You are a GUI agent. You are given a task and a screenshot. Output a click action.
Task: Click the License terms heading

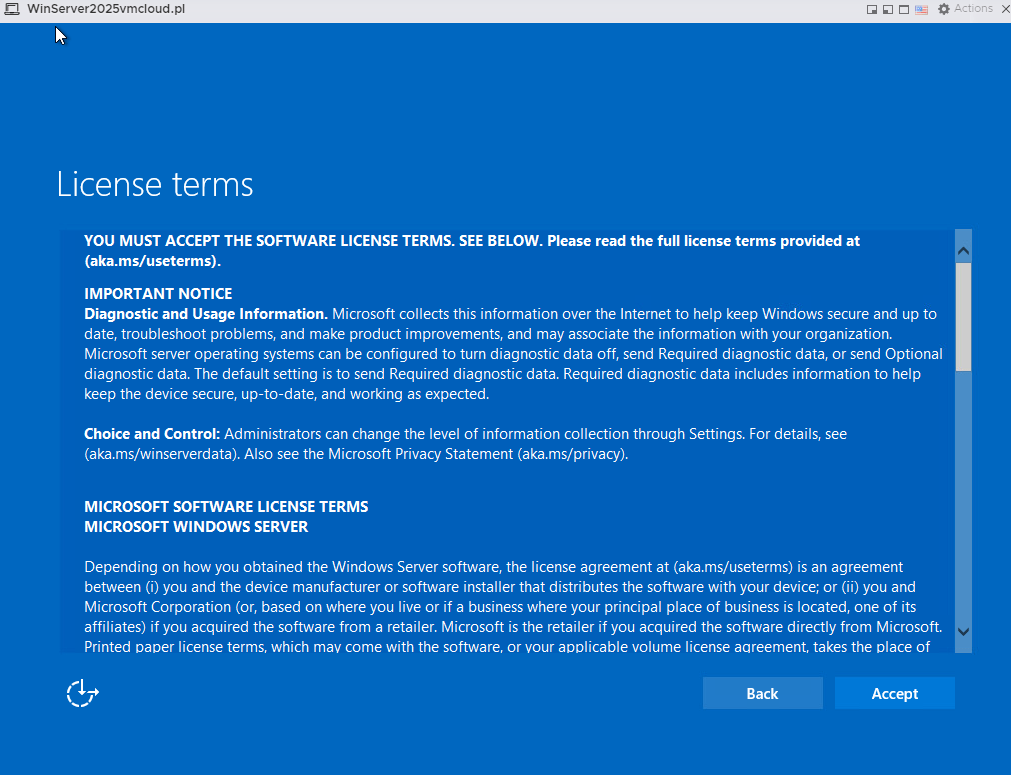pos(155,184)
